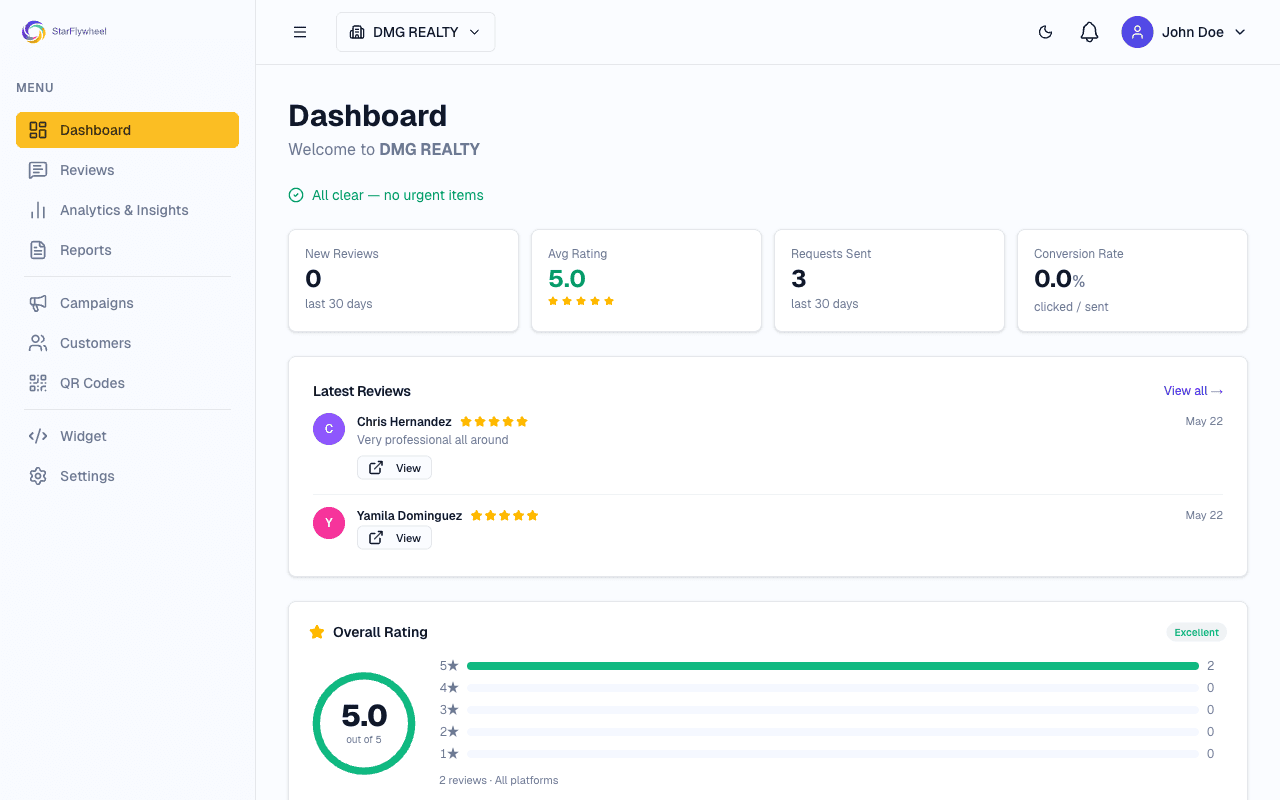
Task: Follow the View all reviews link
Action: (1193, 391)
